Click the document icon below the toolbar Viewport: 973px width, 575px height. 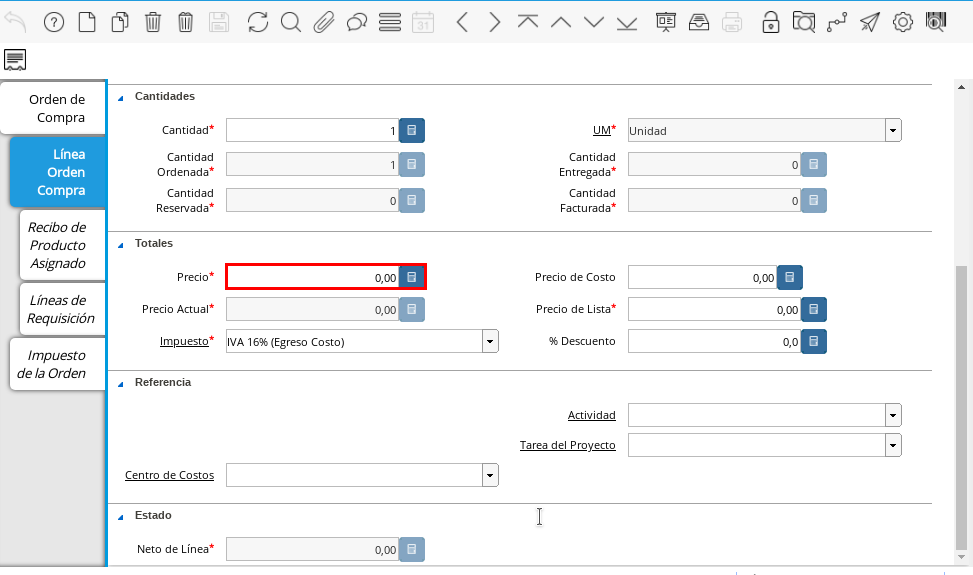(15, 60)
